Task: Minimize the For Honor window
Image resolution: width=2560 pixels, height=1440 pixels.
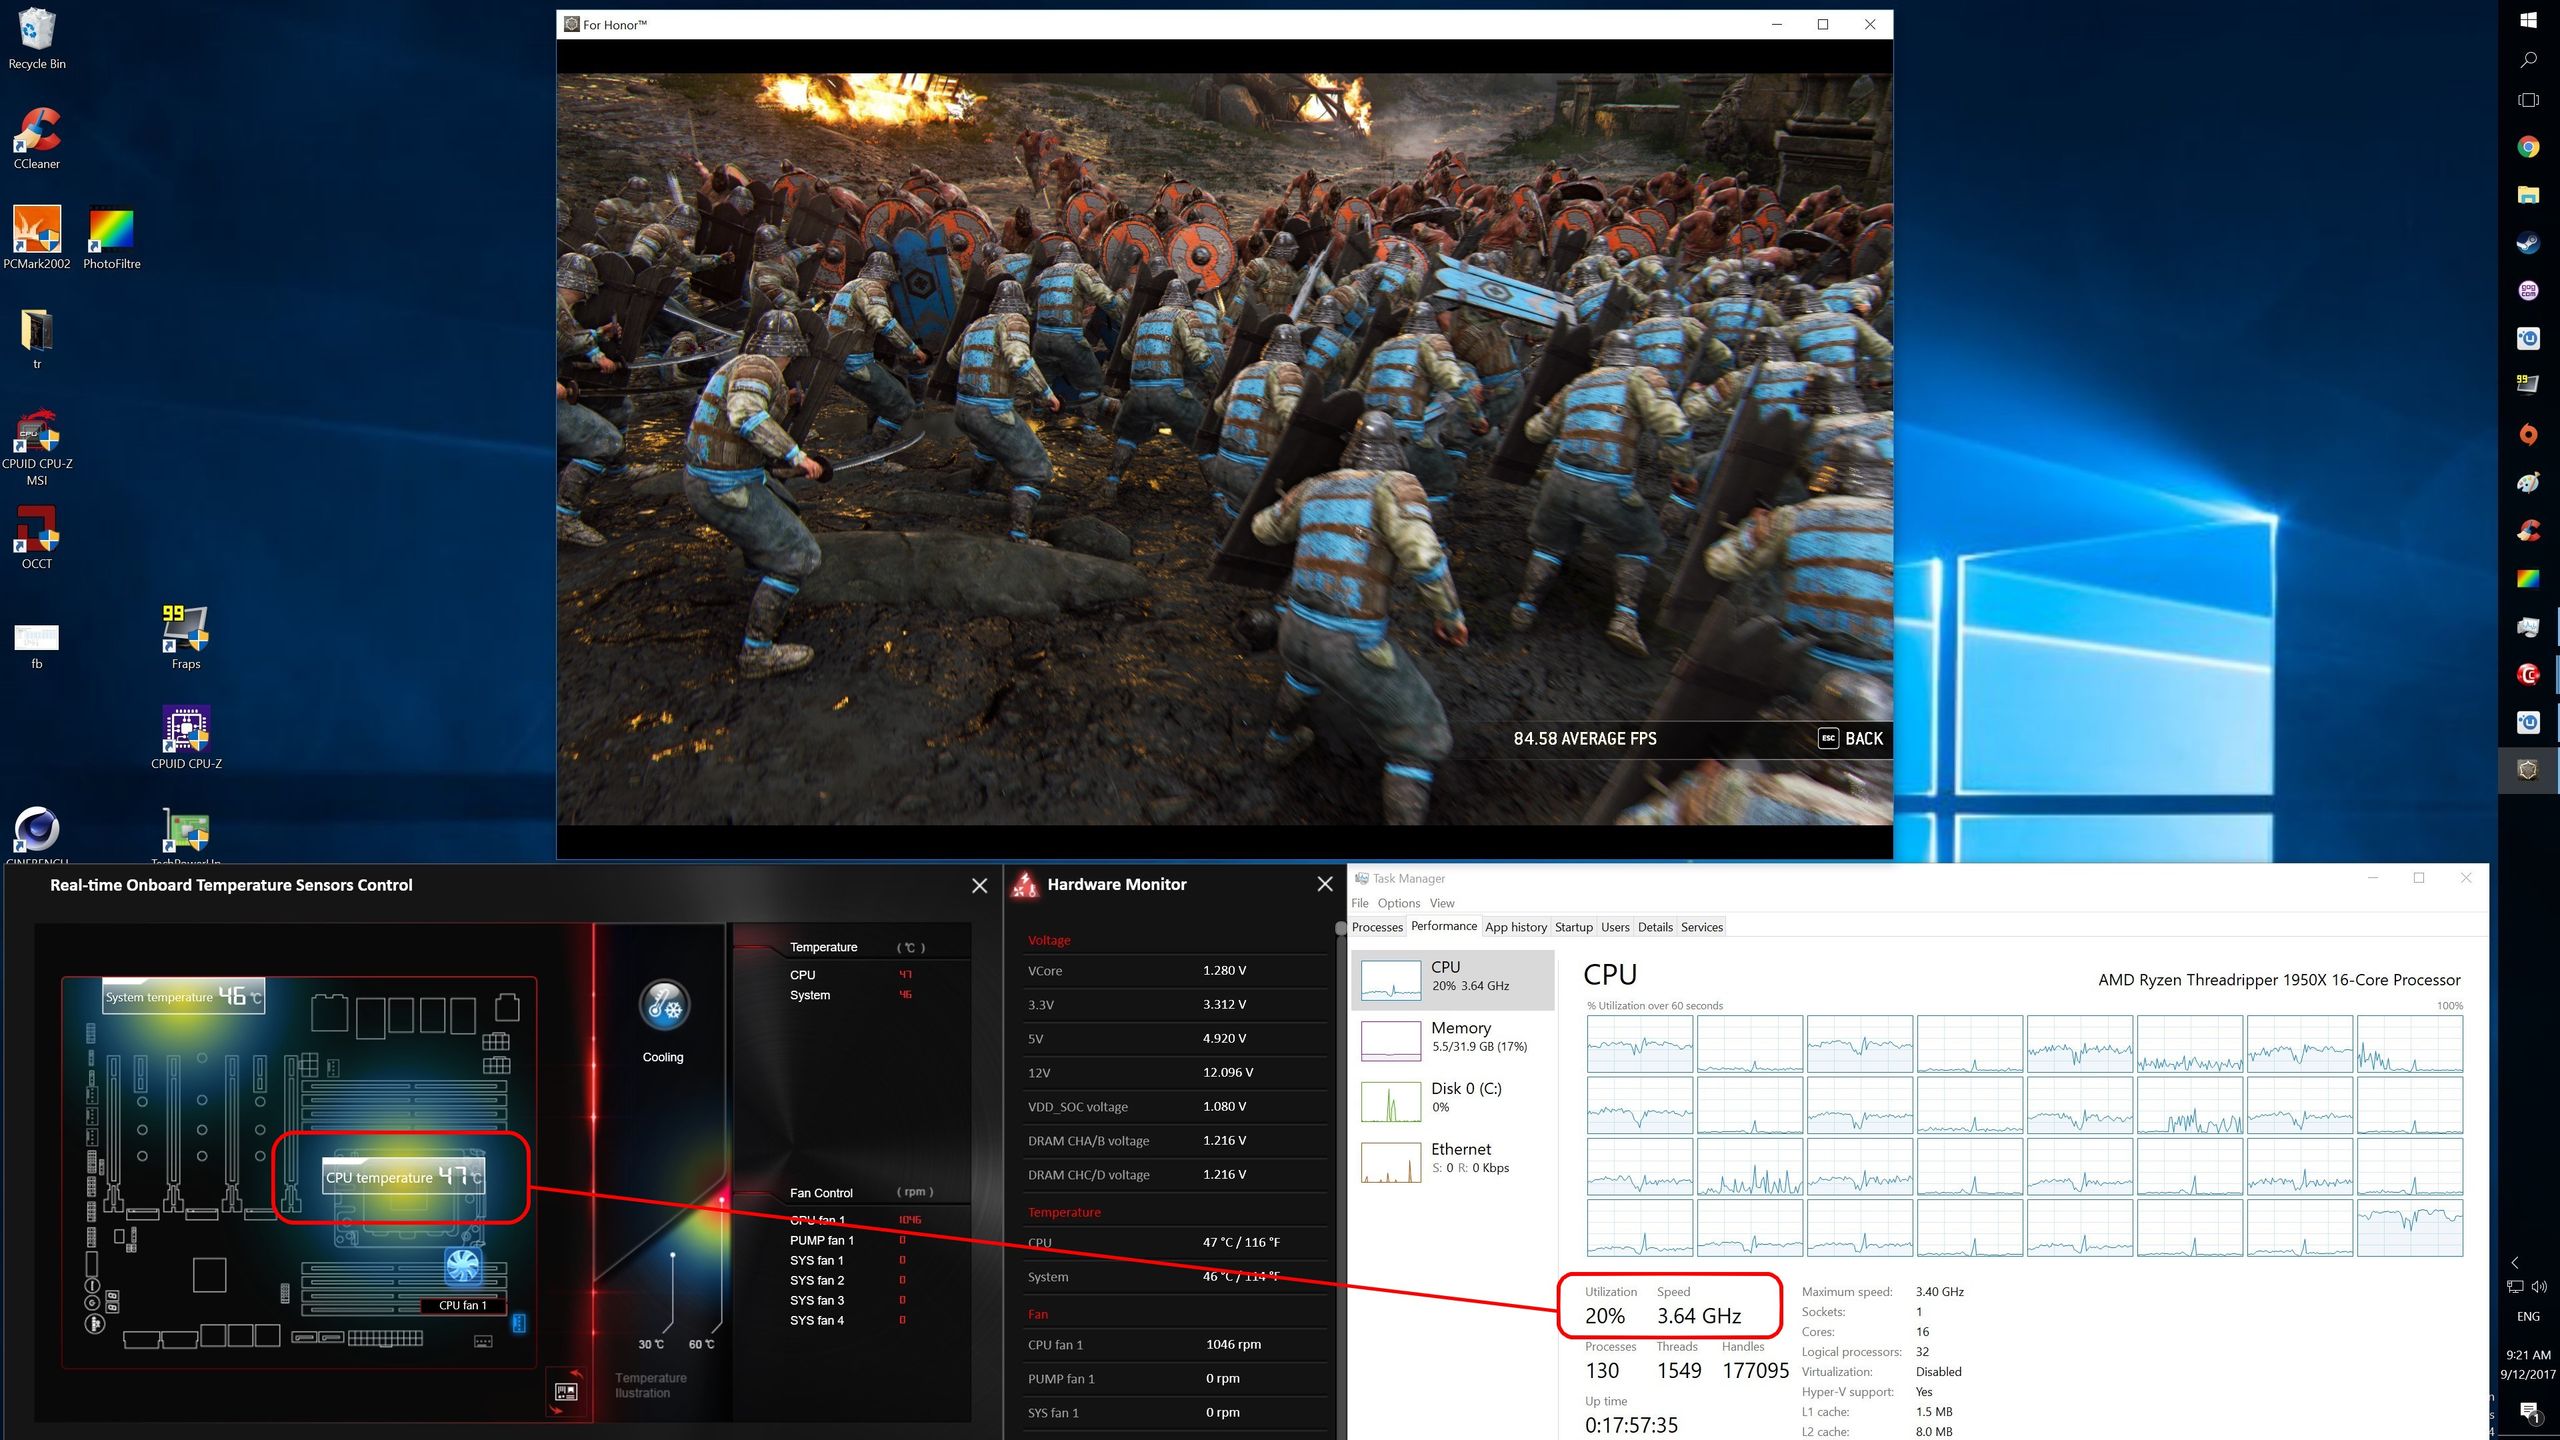Action: coord(1777,25)
